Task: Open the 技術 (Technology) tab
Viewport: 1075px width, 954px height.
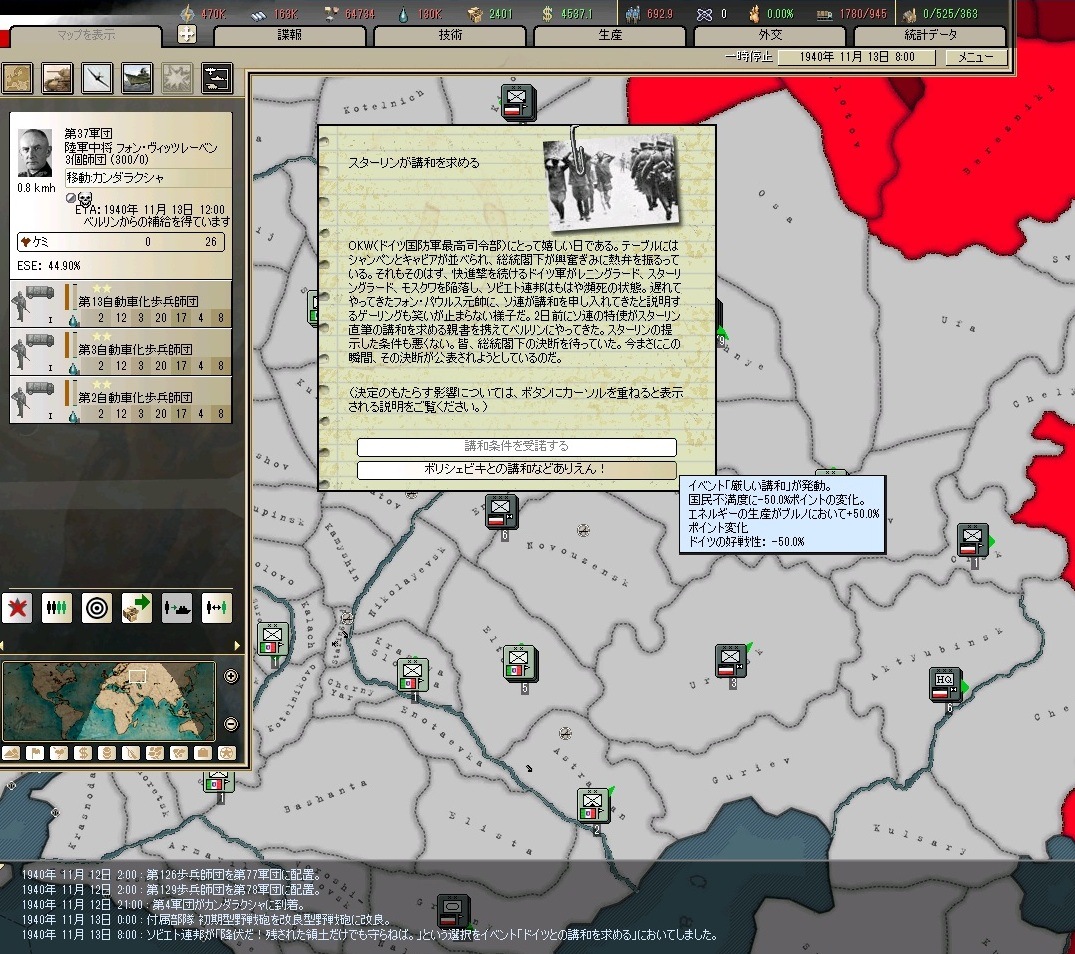Action: [450, 35]
